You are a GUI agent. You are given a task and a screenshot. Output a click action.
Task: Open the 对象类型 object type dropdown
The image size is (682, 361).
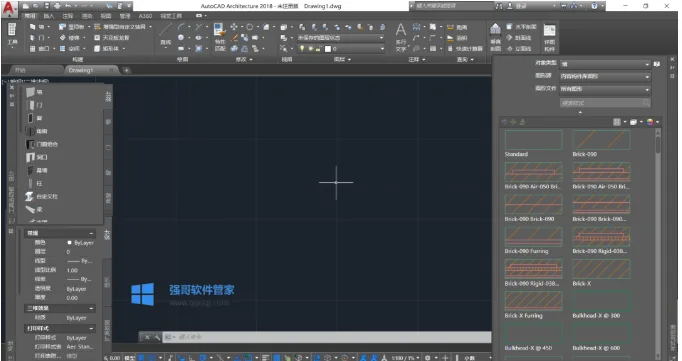(x=605, y=64)
